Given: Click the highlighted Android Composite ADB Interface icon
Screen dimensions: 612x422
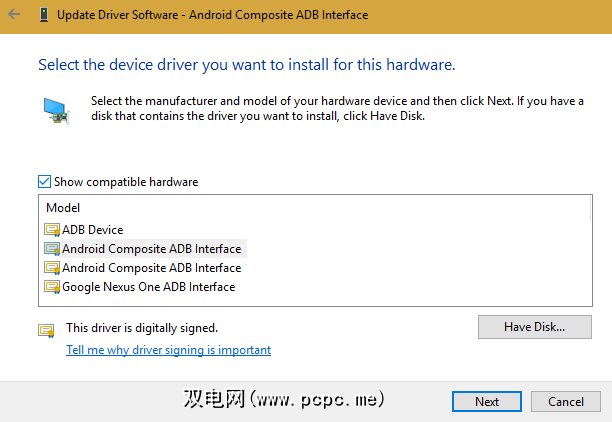Looking at the screenshot, I should pyautogui.click(x=53, y=249).
